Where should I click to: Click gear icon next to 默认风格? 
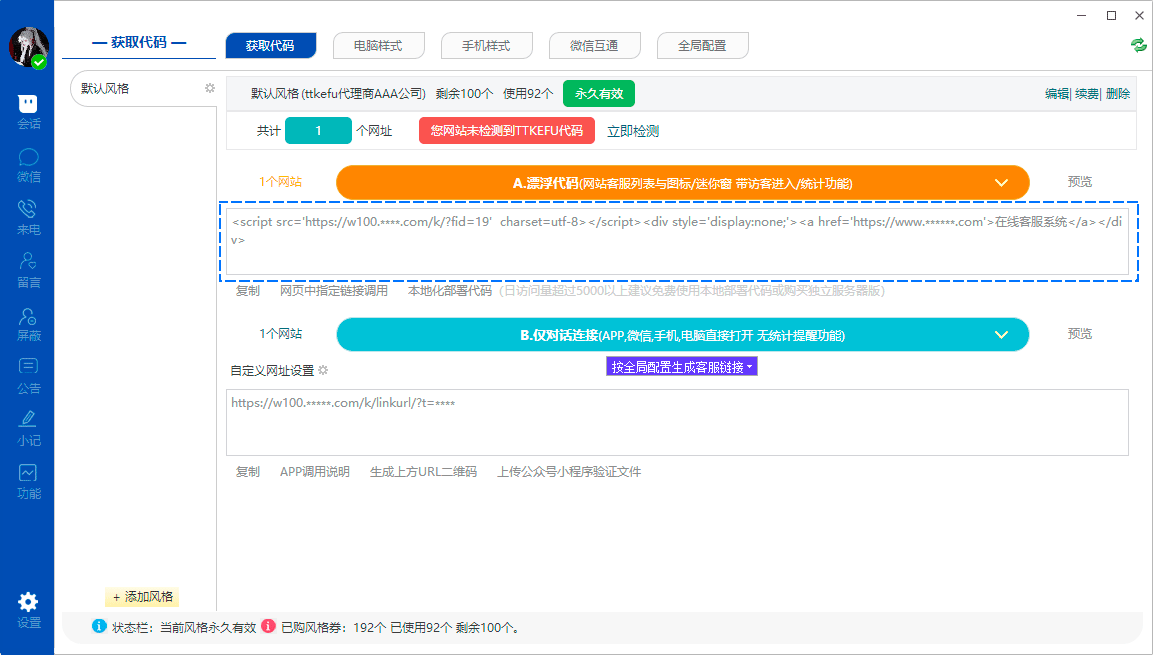tap(210, 88)
